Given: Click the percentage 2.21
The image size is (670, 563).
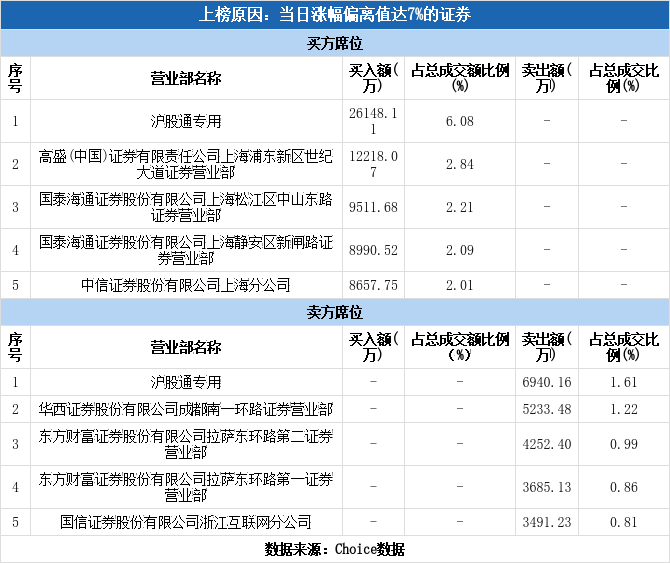Looking at the screenshot, I should click(460, 207).
